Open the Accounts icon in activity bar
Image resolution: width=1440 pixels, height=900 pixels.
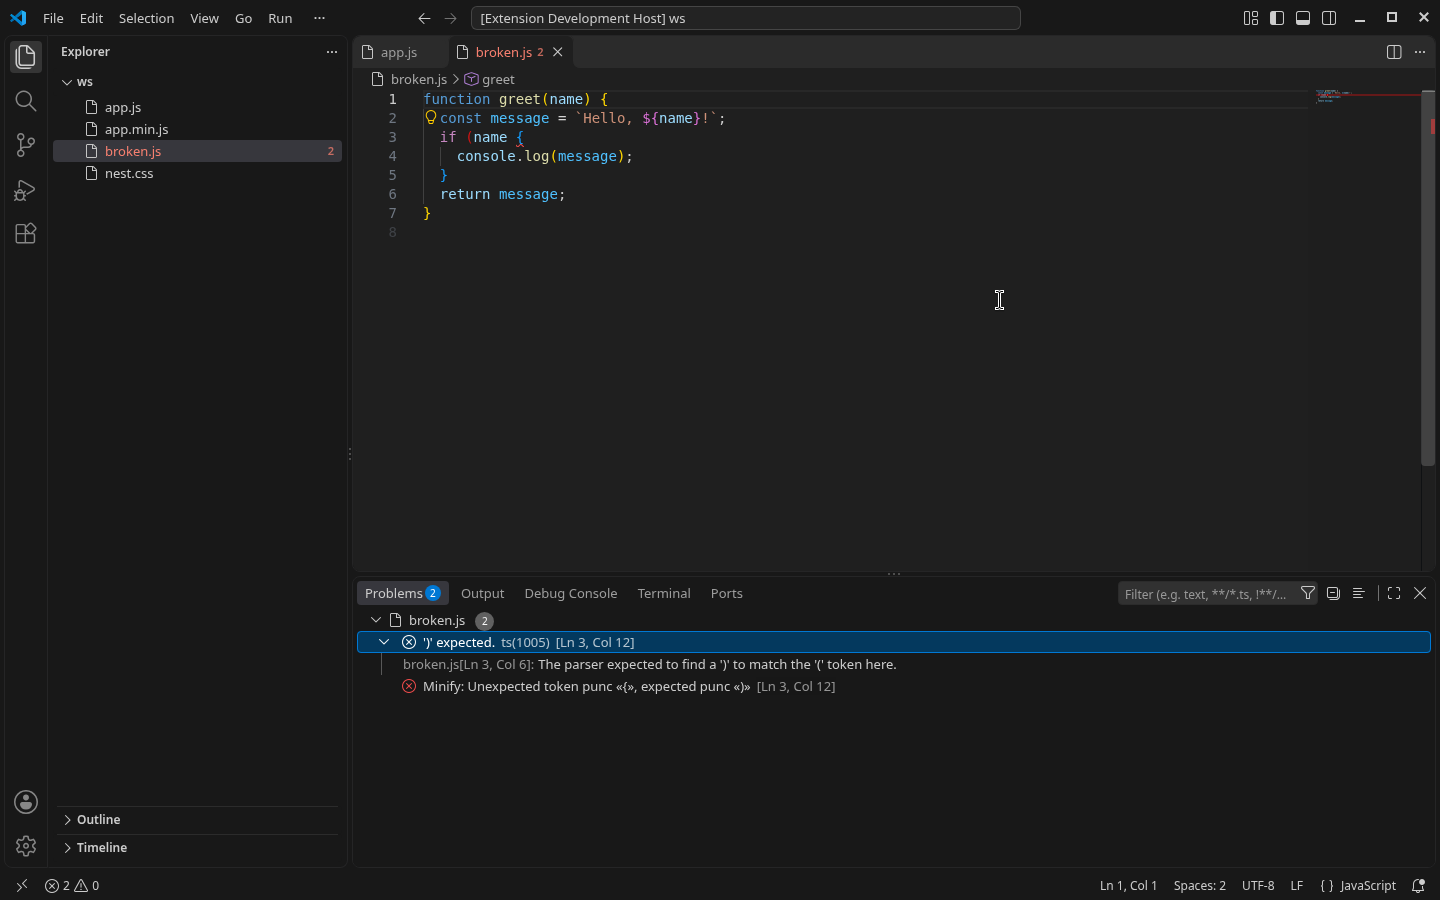pyautogui.click(x=26, y=802)
